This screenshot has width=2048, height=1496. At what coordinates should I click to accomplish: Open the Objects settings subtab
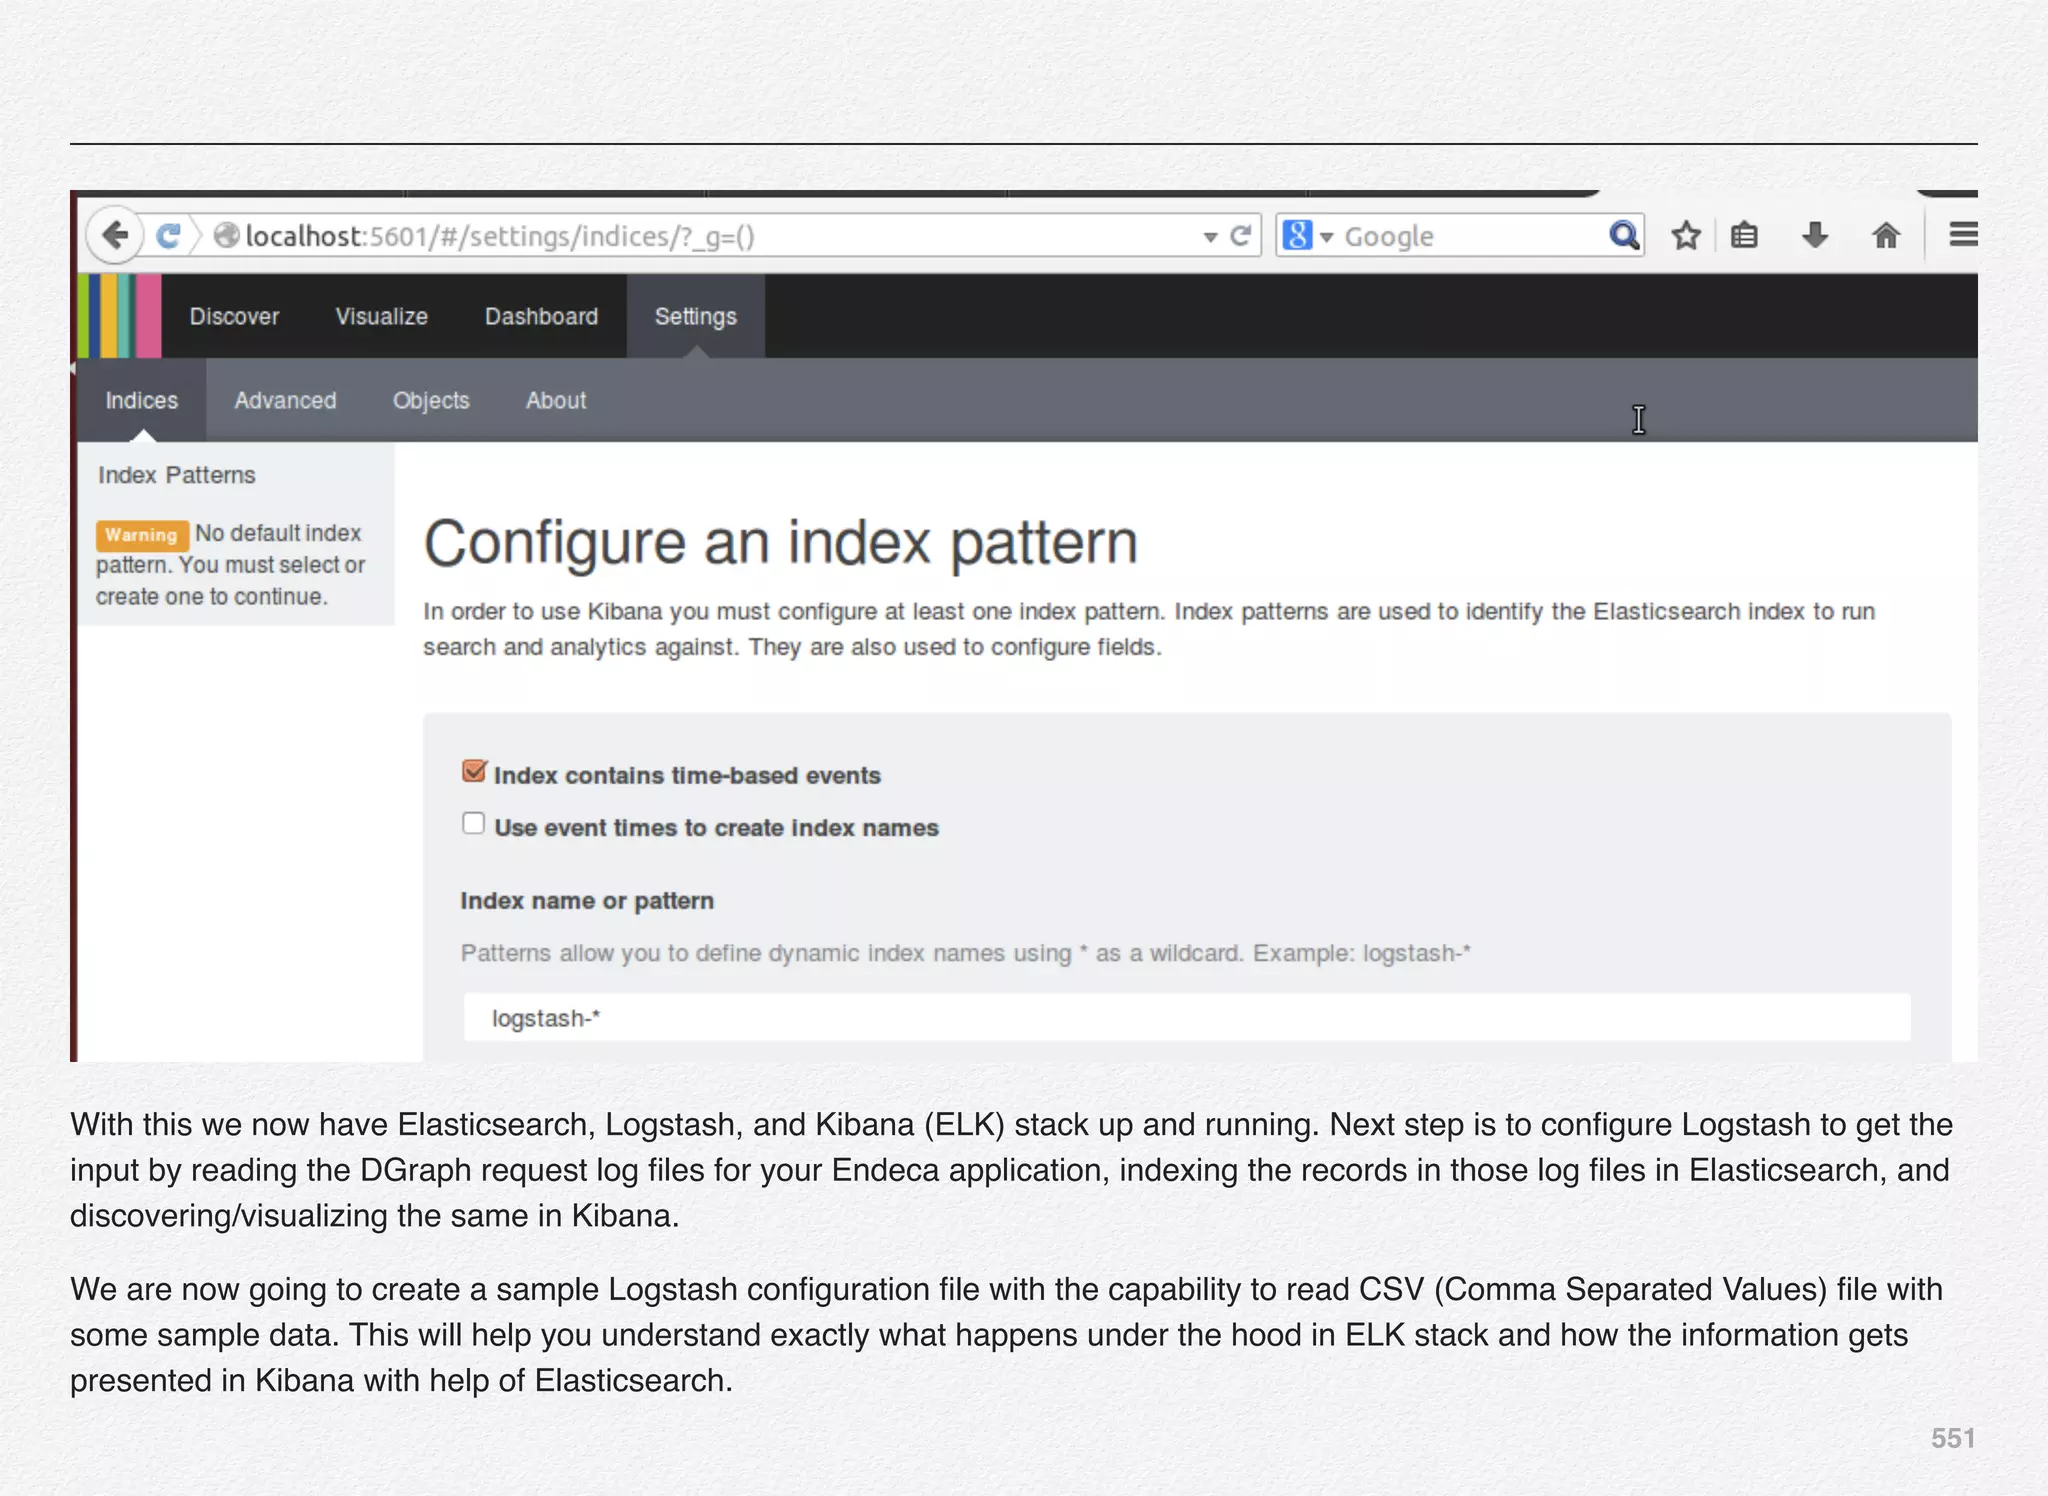(431, 400)
